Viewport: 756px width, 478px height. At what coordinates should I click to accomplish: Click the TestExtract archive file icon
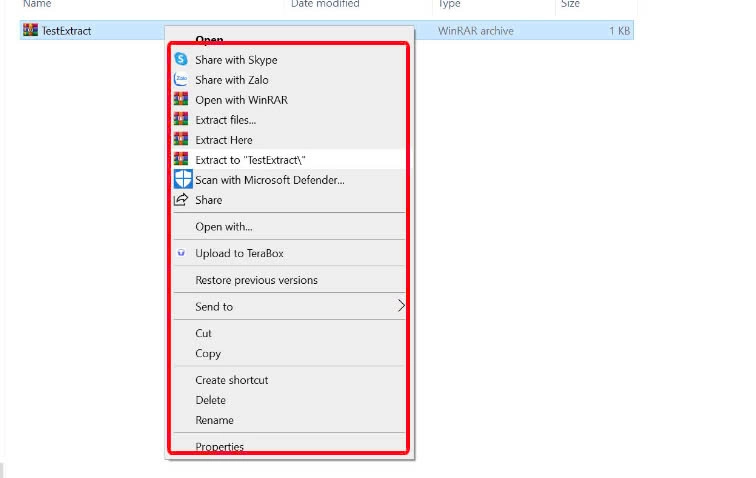pos(30,30)
